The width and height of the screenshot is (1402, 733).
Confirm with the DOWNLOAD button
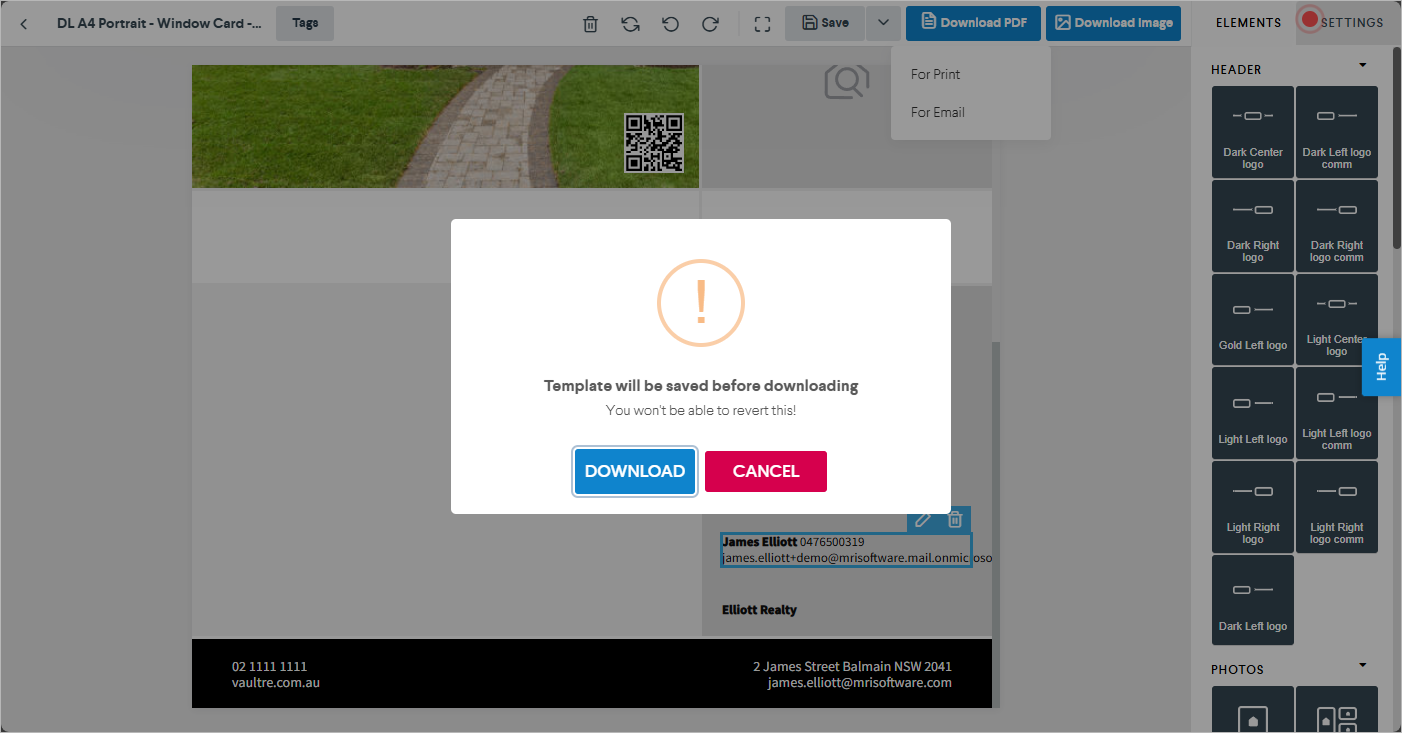coord(635,471)
